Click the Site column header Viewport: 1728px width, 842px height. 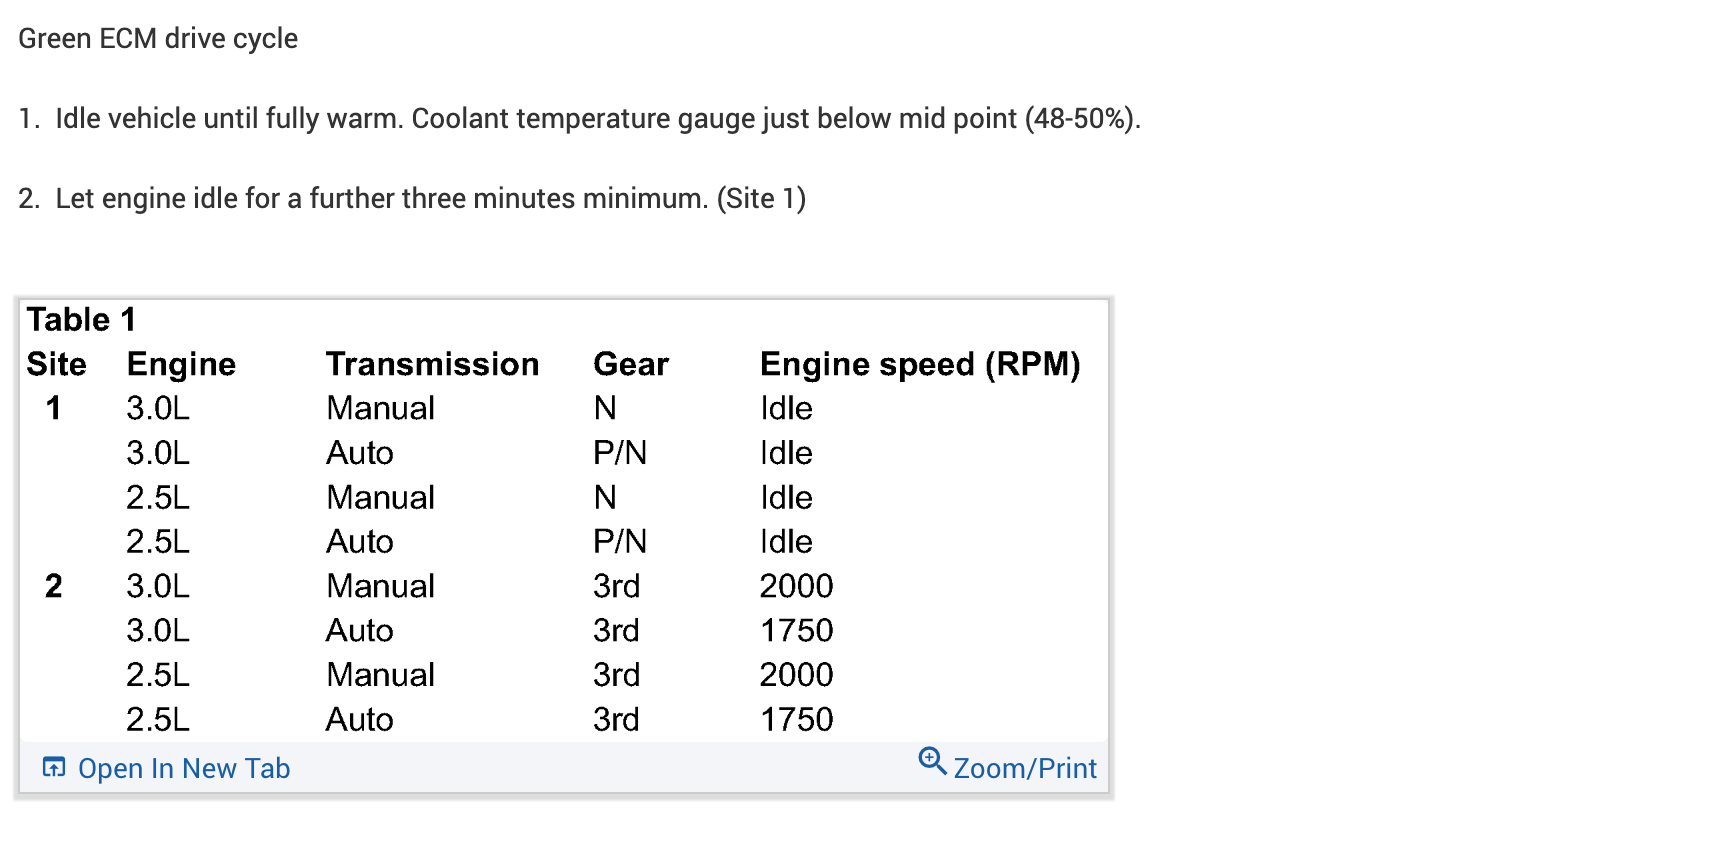point(57,364)
